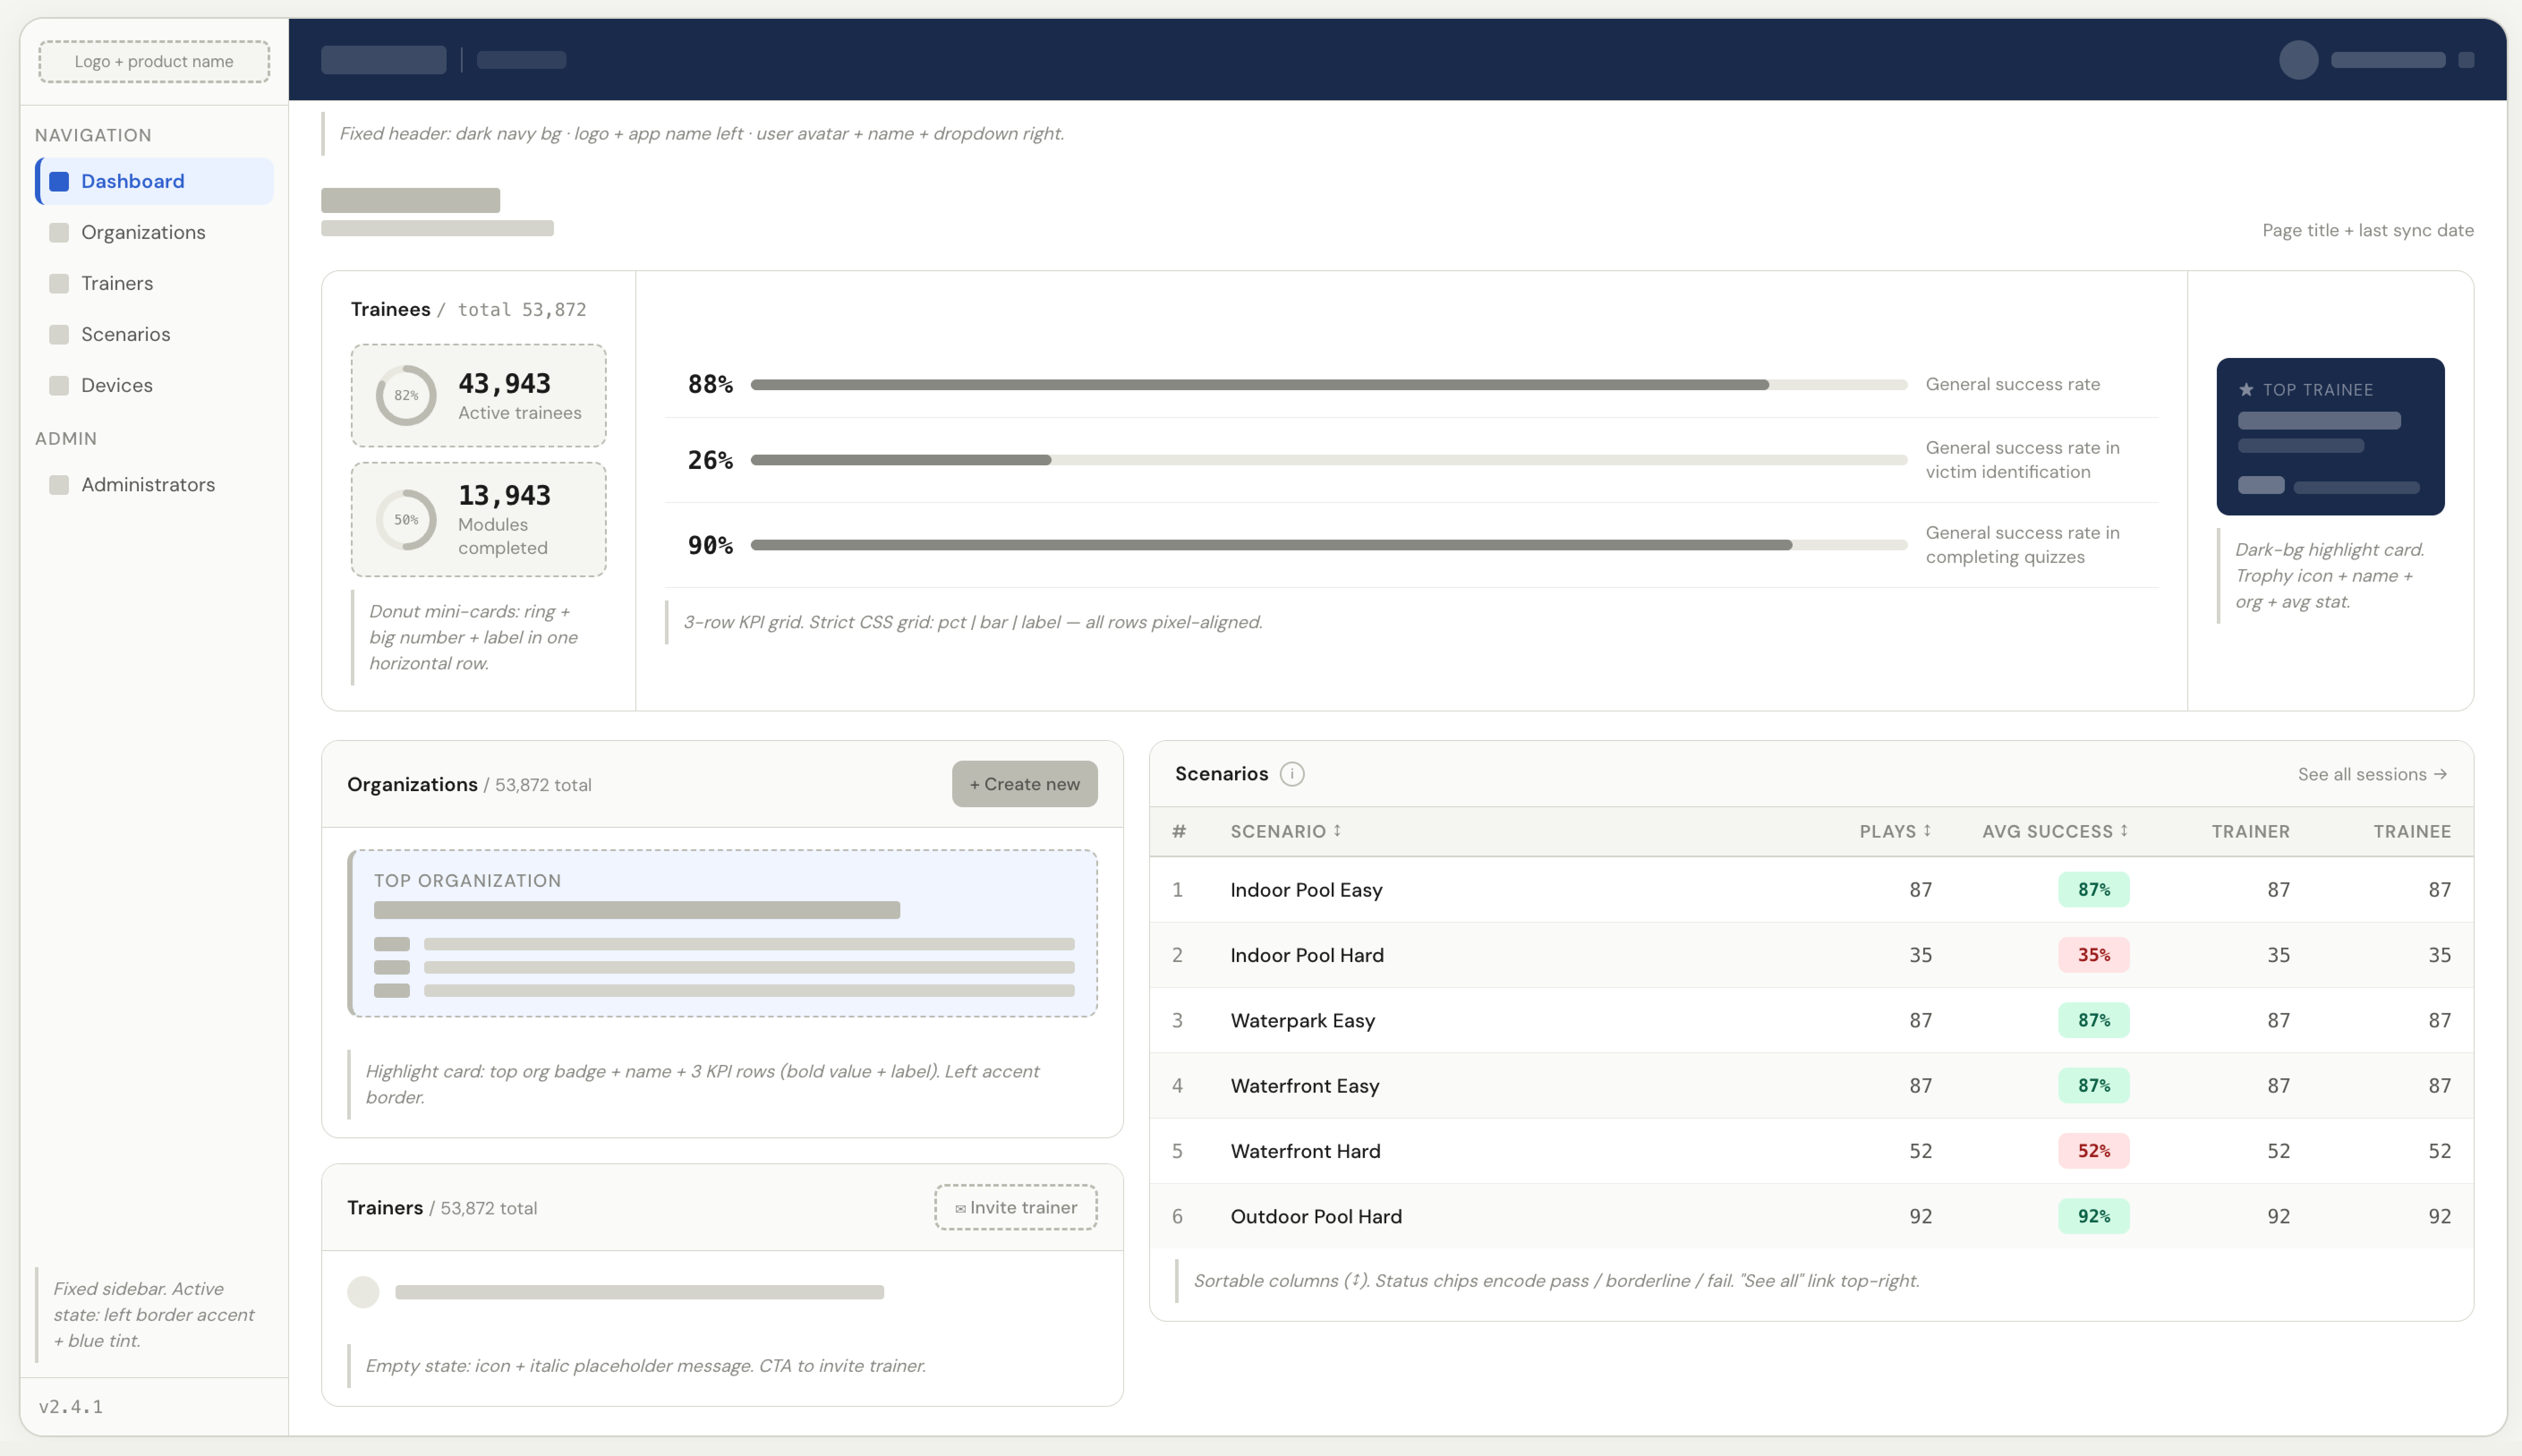Click the trainer avatar placeholder circle
This screenshot has width=2522, height=1456.
[x=363, y=1291]
